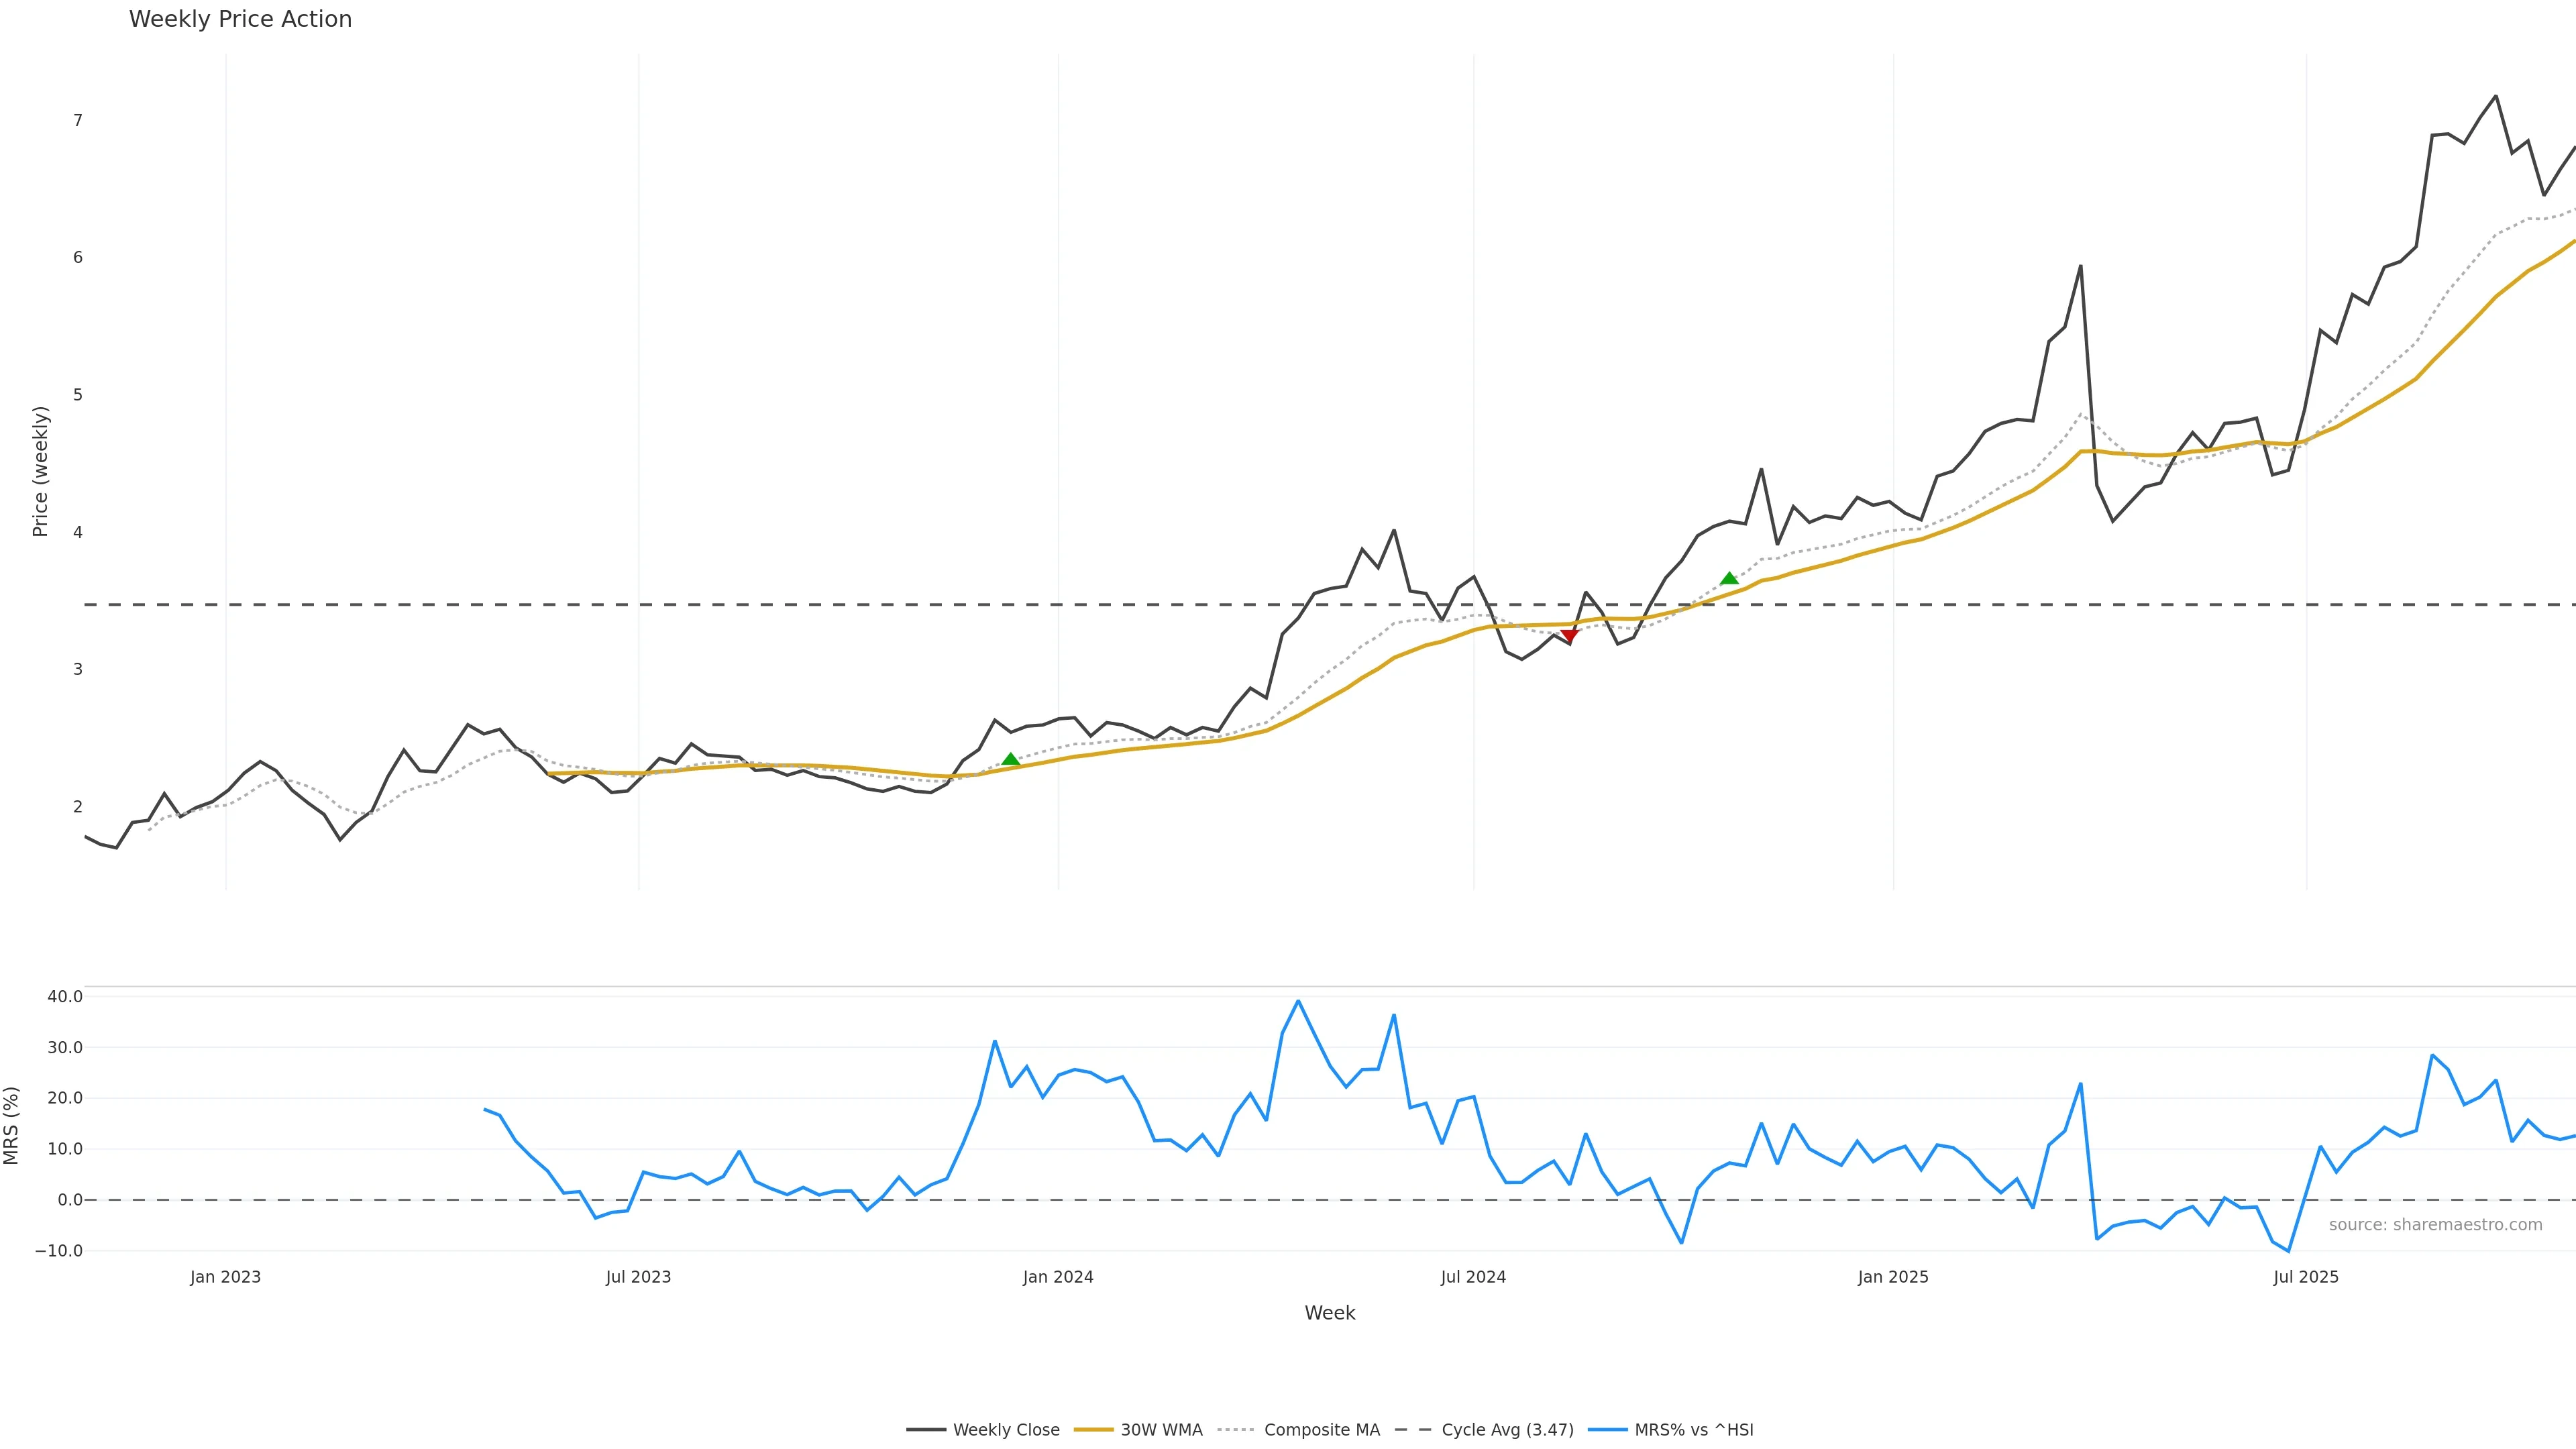Click the Week x-axis title
The height and width of the screenshot is (1449, 2576).
[x=1329, y=1313]
